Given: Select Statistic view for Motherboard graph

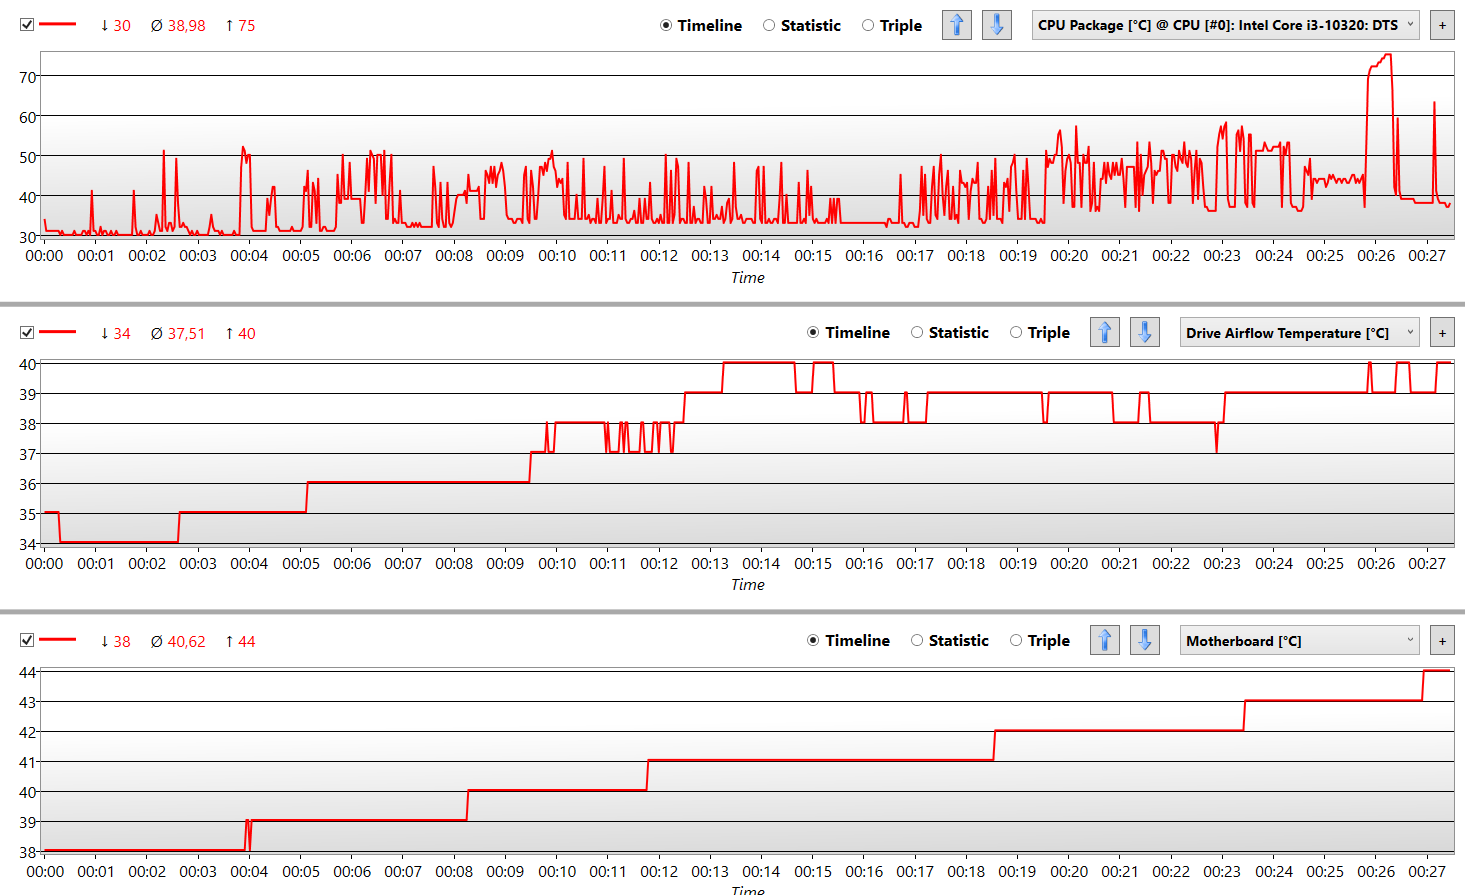Looking at the screenshot, I should click(917, 641).
